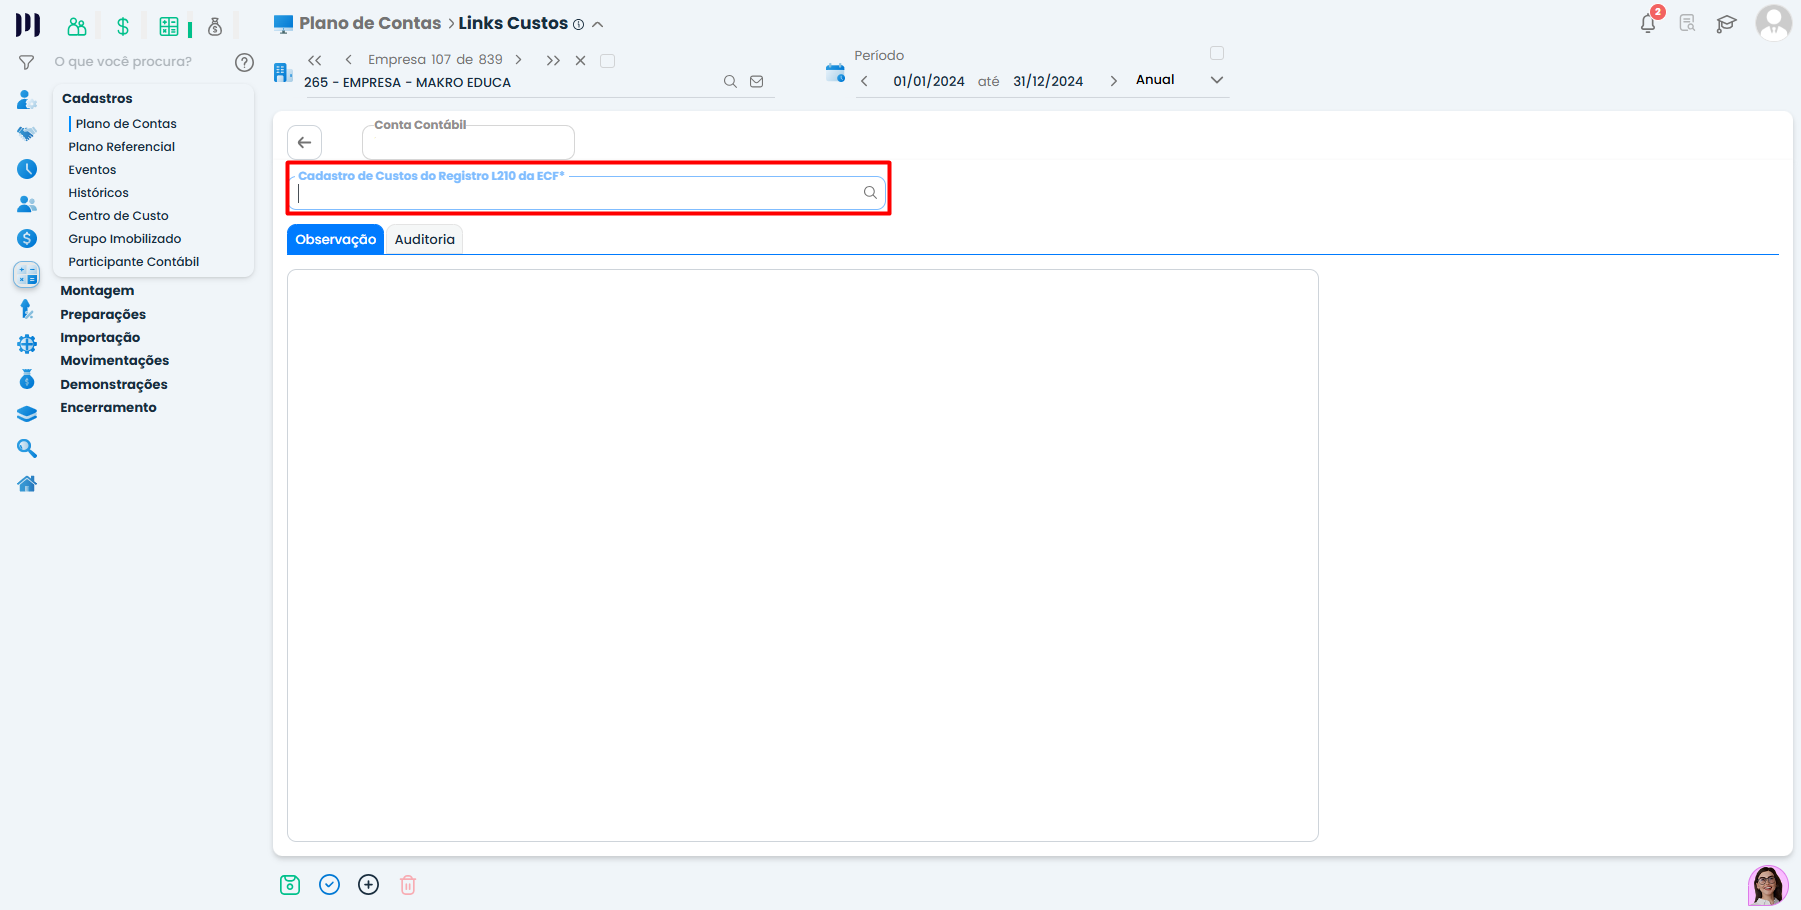This screenshot has height=910, width=1801.
Task: Open Plano Referencial menu item
Action: coord(122,147)
